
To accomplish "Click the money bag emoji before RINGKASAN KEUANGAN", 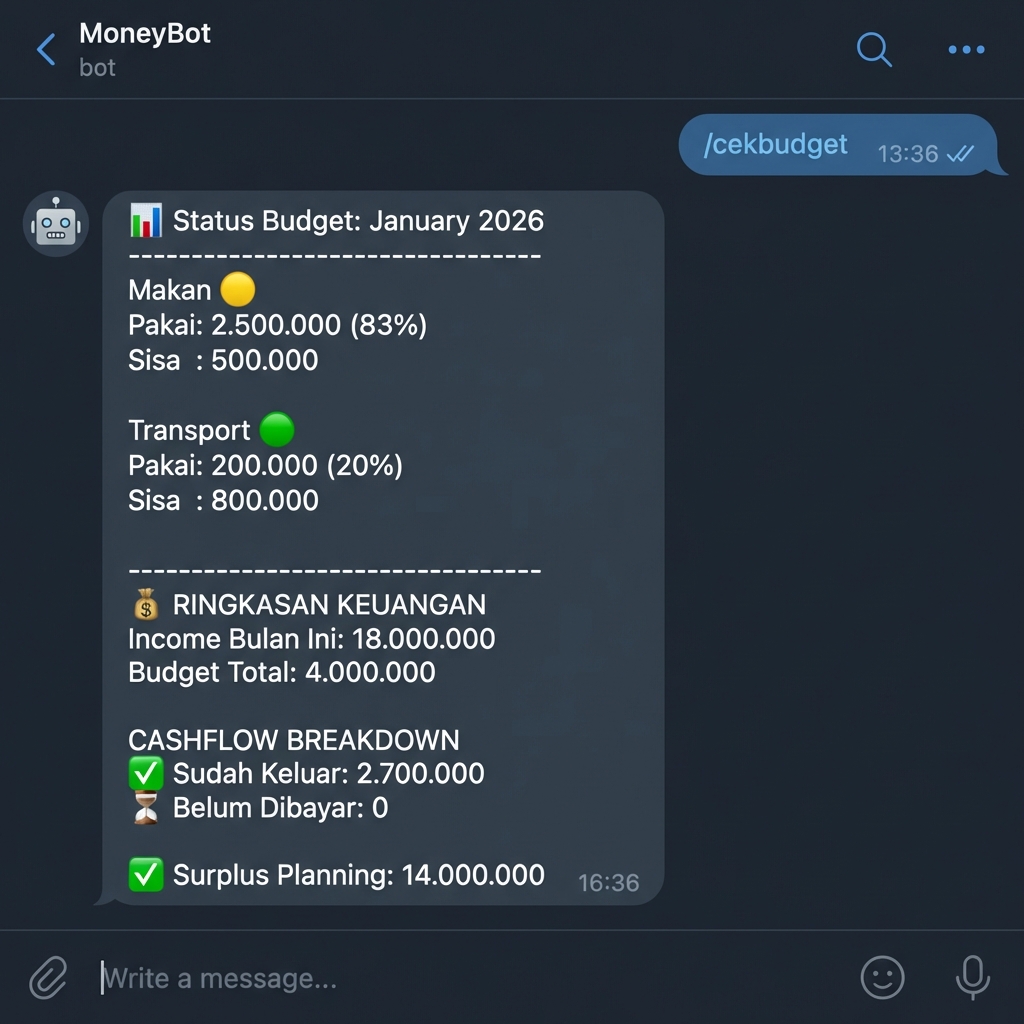I will (x=146, y=603).
